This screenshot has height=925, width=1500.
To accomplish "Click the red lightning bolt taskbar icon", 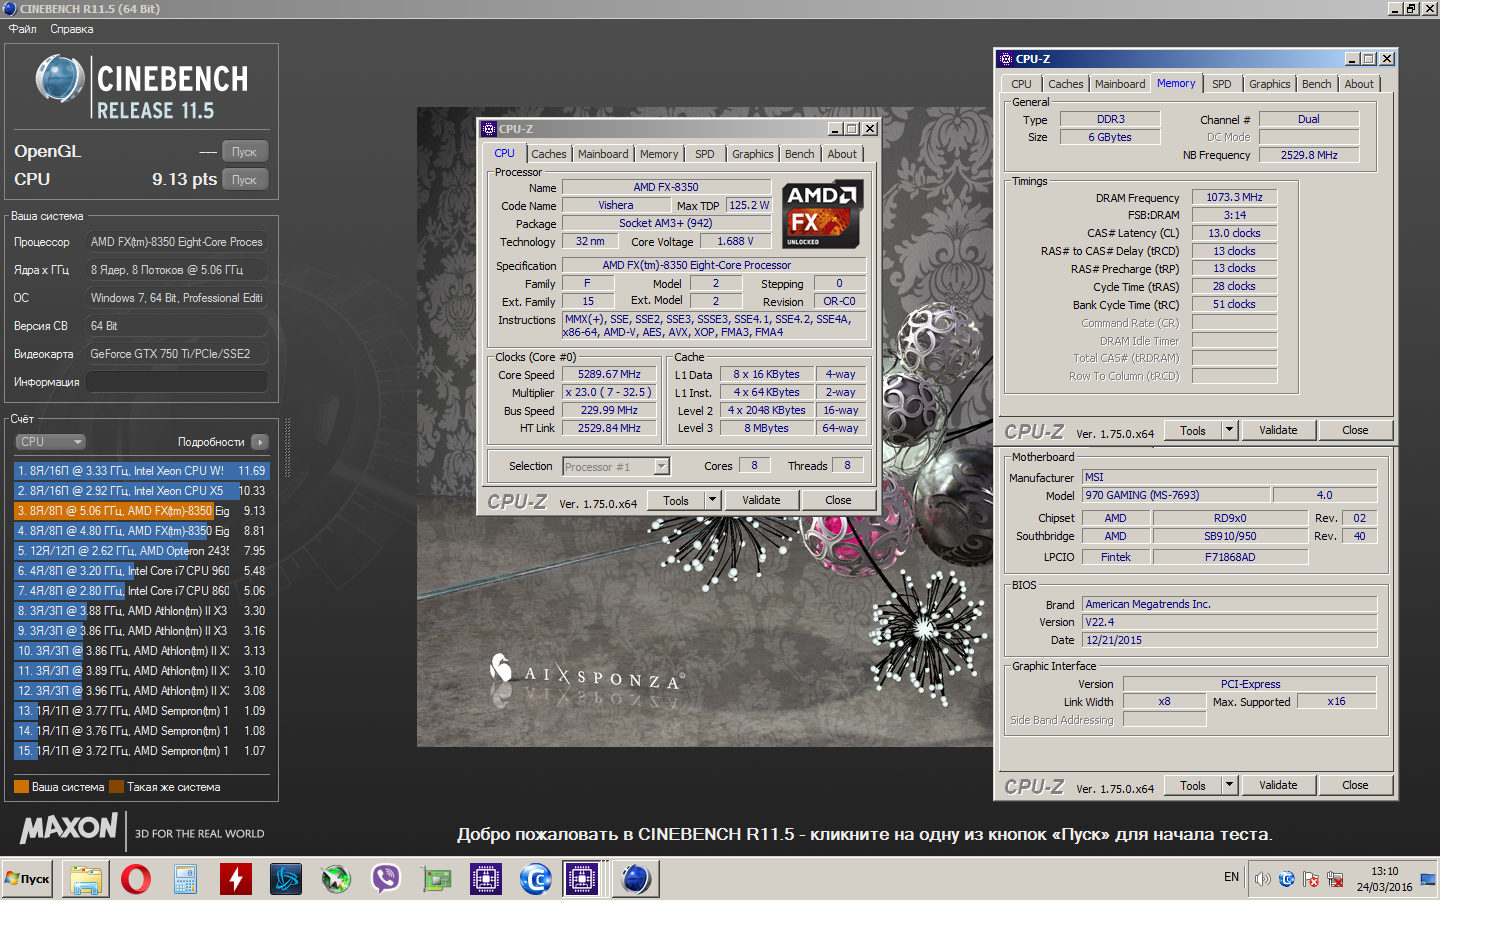I will tap(236, 879).
